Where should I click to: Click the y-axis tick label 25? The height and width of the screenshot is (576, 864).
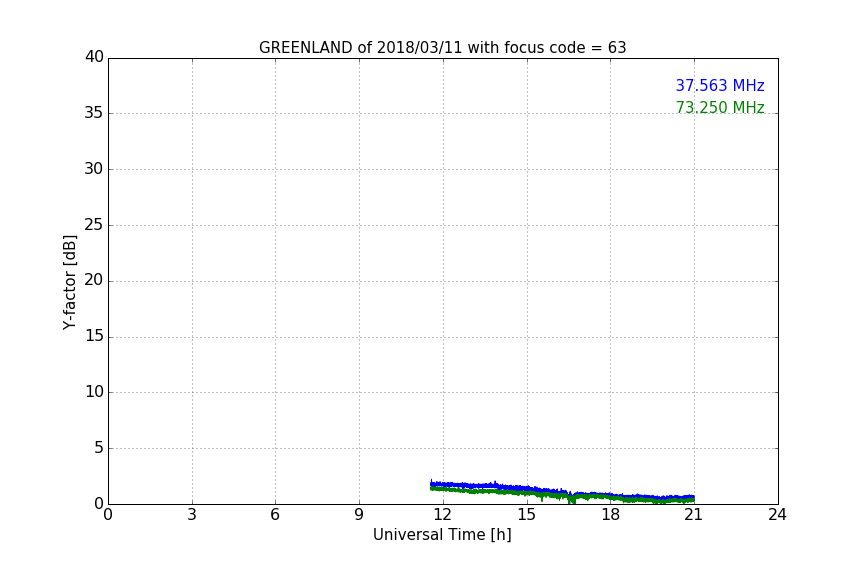(x=94, y=225)
